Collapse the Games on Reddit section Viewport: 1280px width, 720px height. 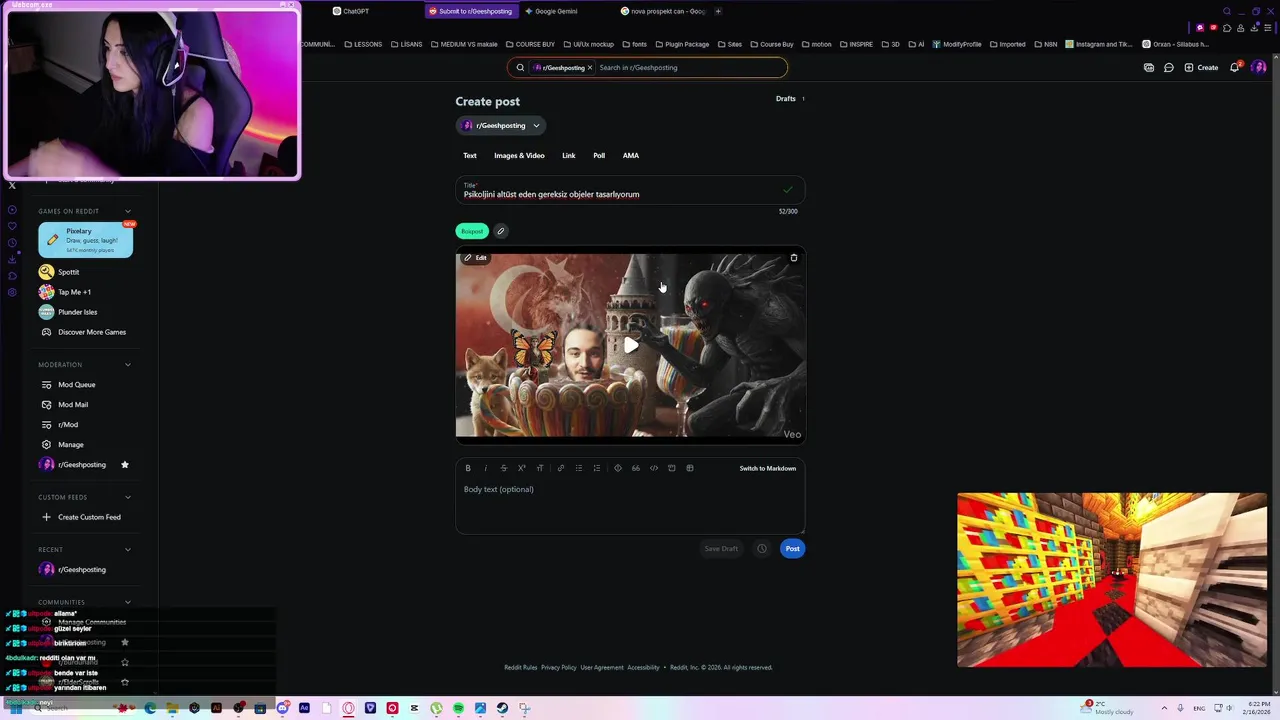pyautogui.click(x=128, y=211)
